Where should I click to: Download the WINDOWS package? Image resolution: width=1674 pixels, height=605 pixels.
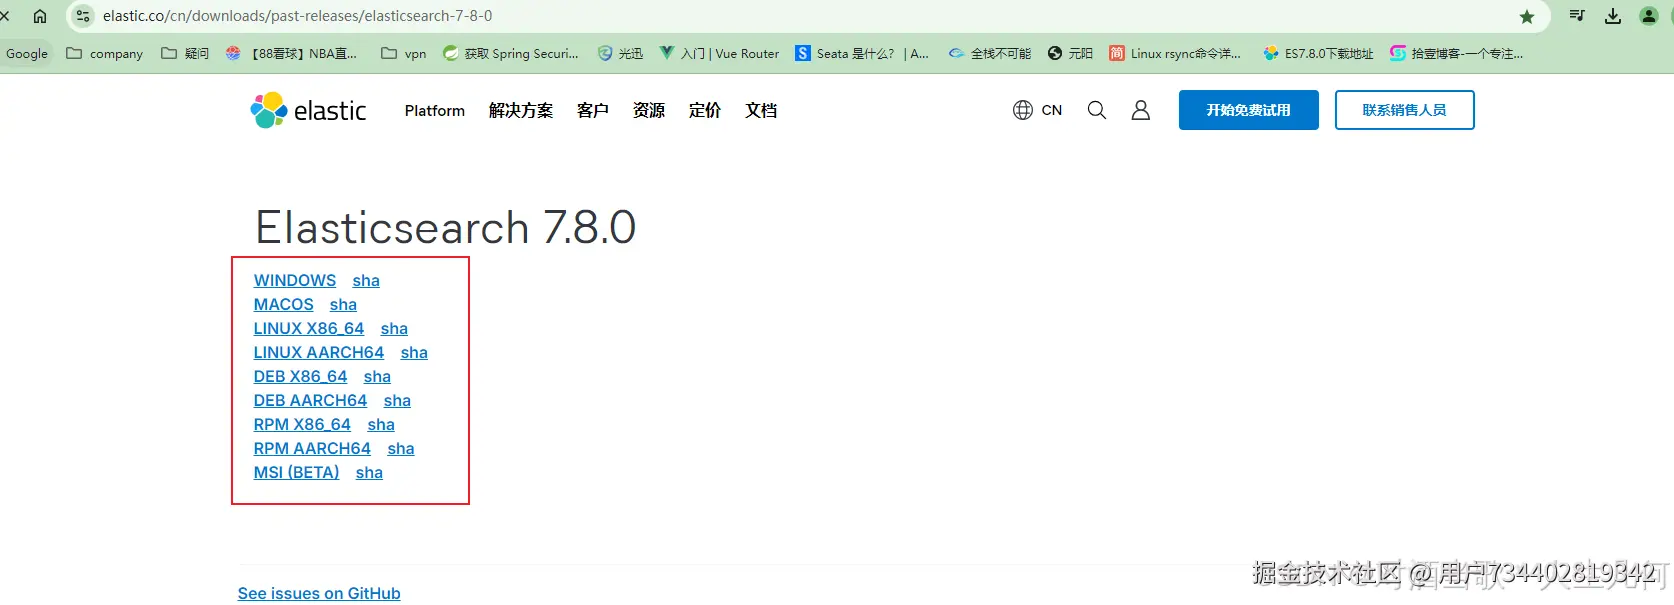[x=295, y=281]
